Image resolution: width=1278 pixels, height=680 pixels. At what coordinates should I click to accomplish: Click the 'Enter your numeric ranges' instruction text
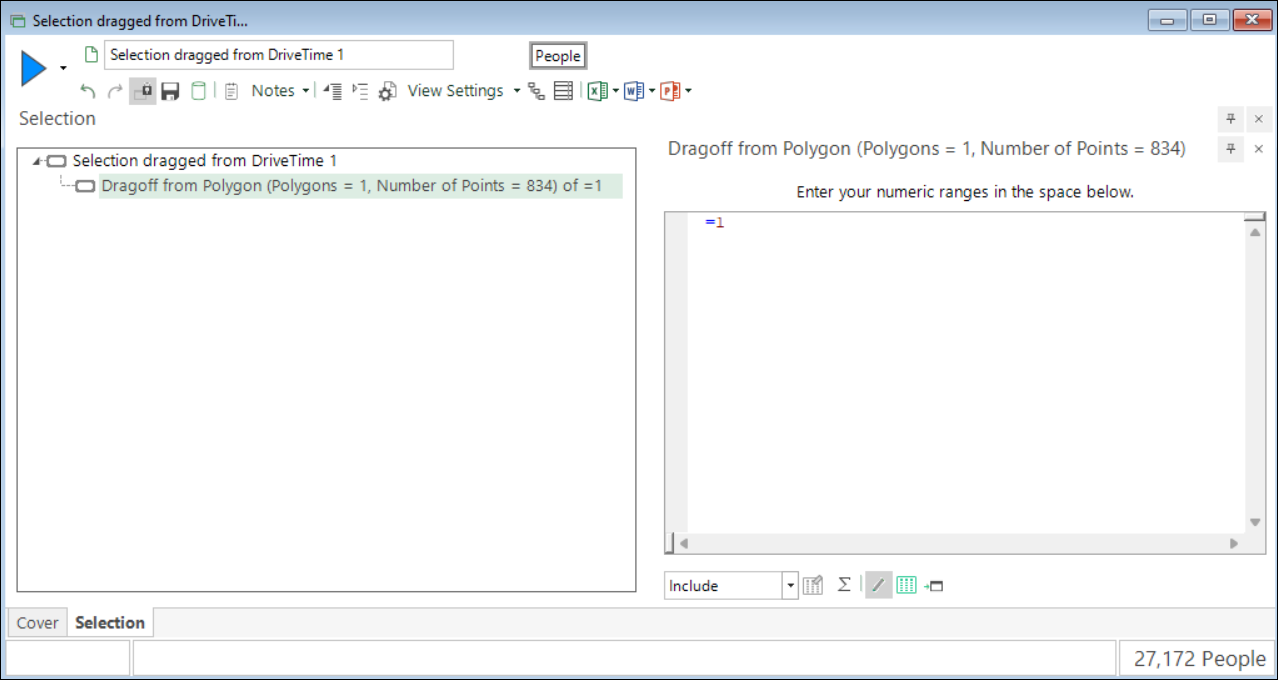(x=965, y=192)
